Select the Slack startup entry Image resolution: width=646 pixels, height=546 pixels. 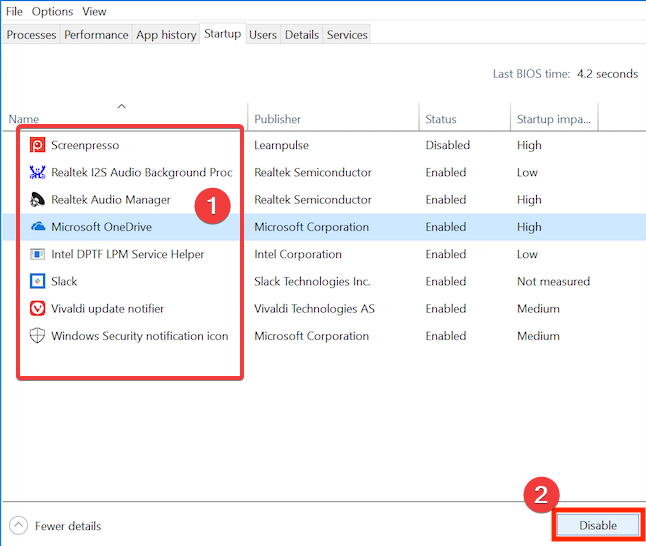tap(64, 281)
